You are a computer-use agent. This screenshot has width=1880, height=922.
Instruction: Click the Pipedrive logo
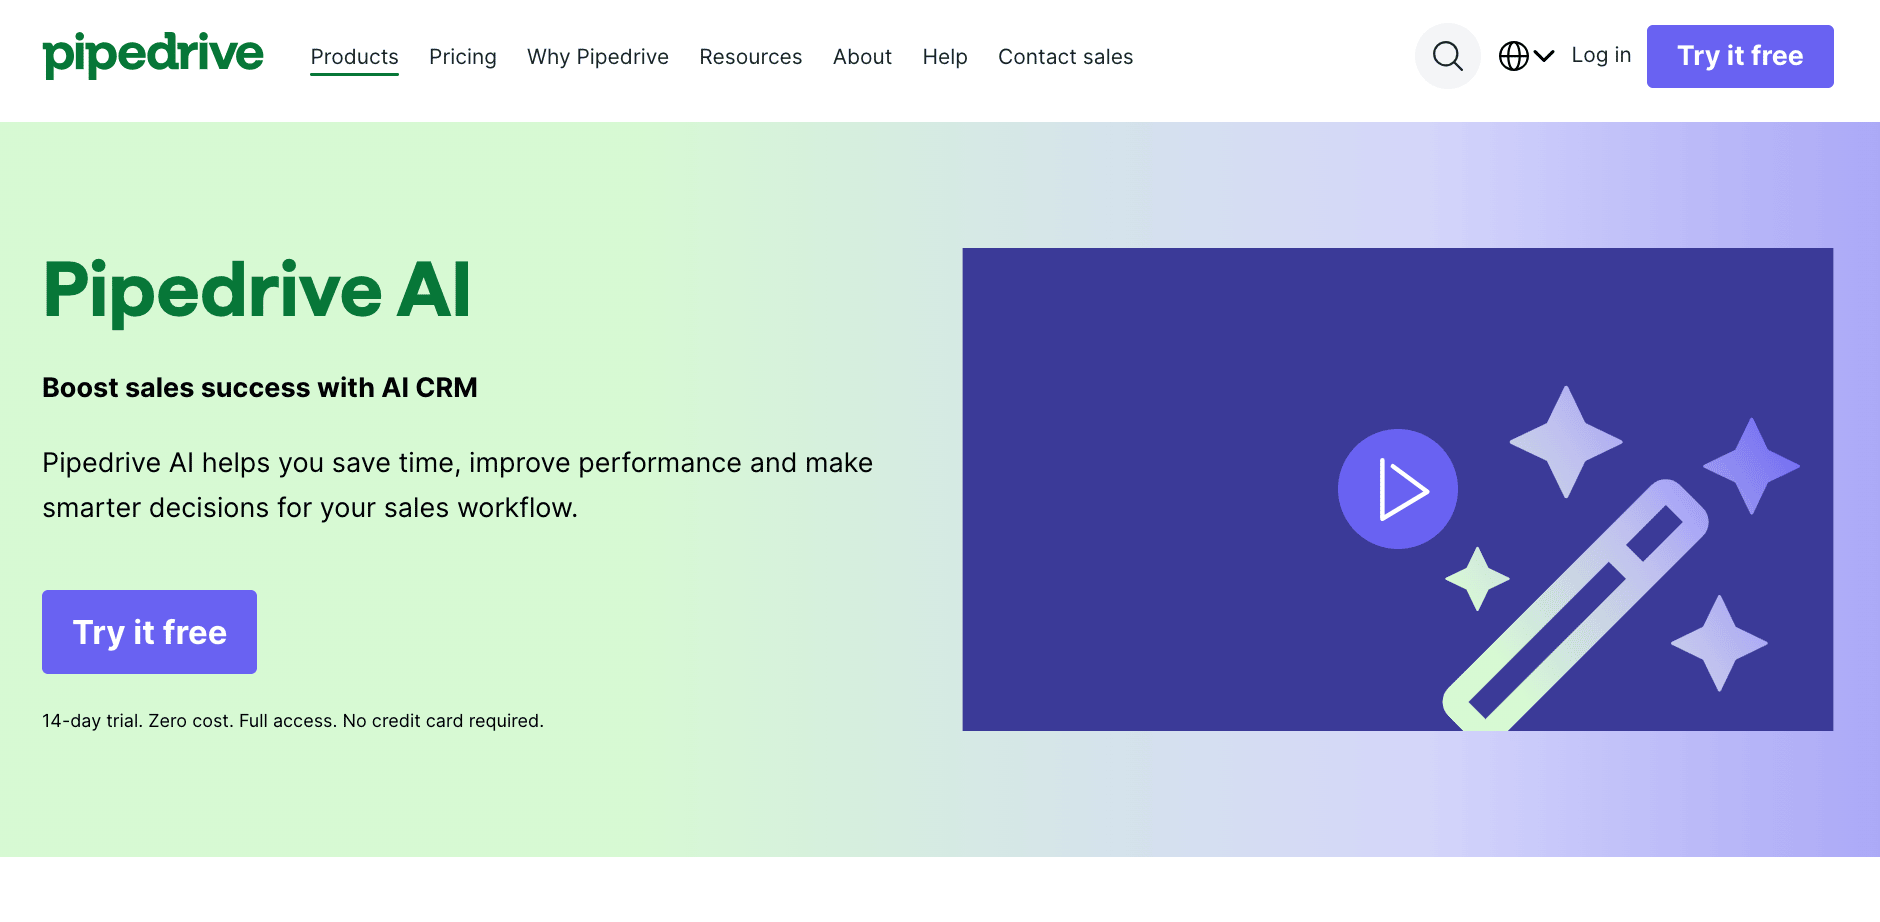tap(153, 55)
